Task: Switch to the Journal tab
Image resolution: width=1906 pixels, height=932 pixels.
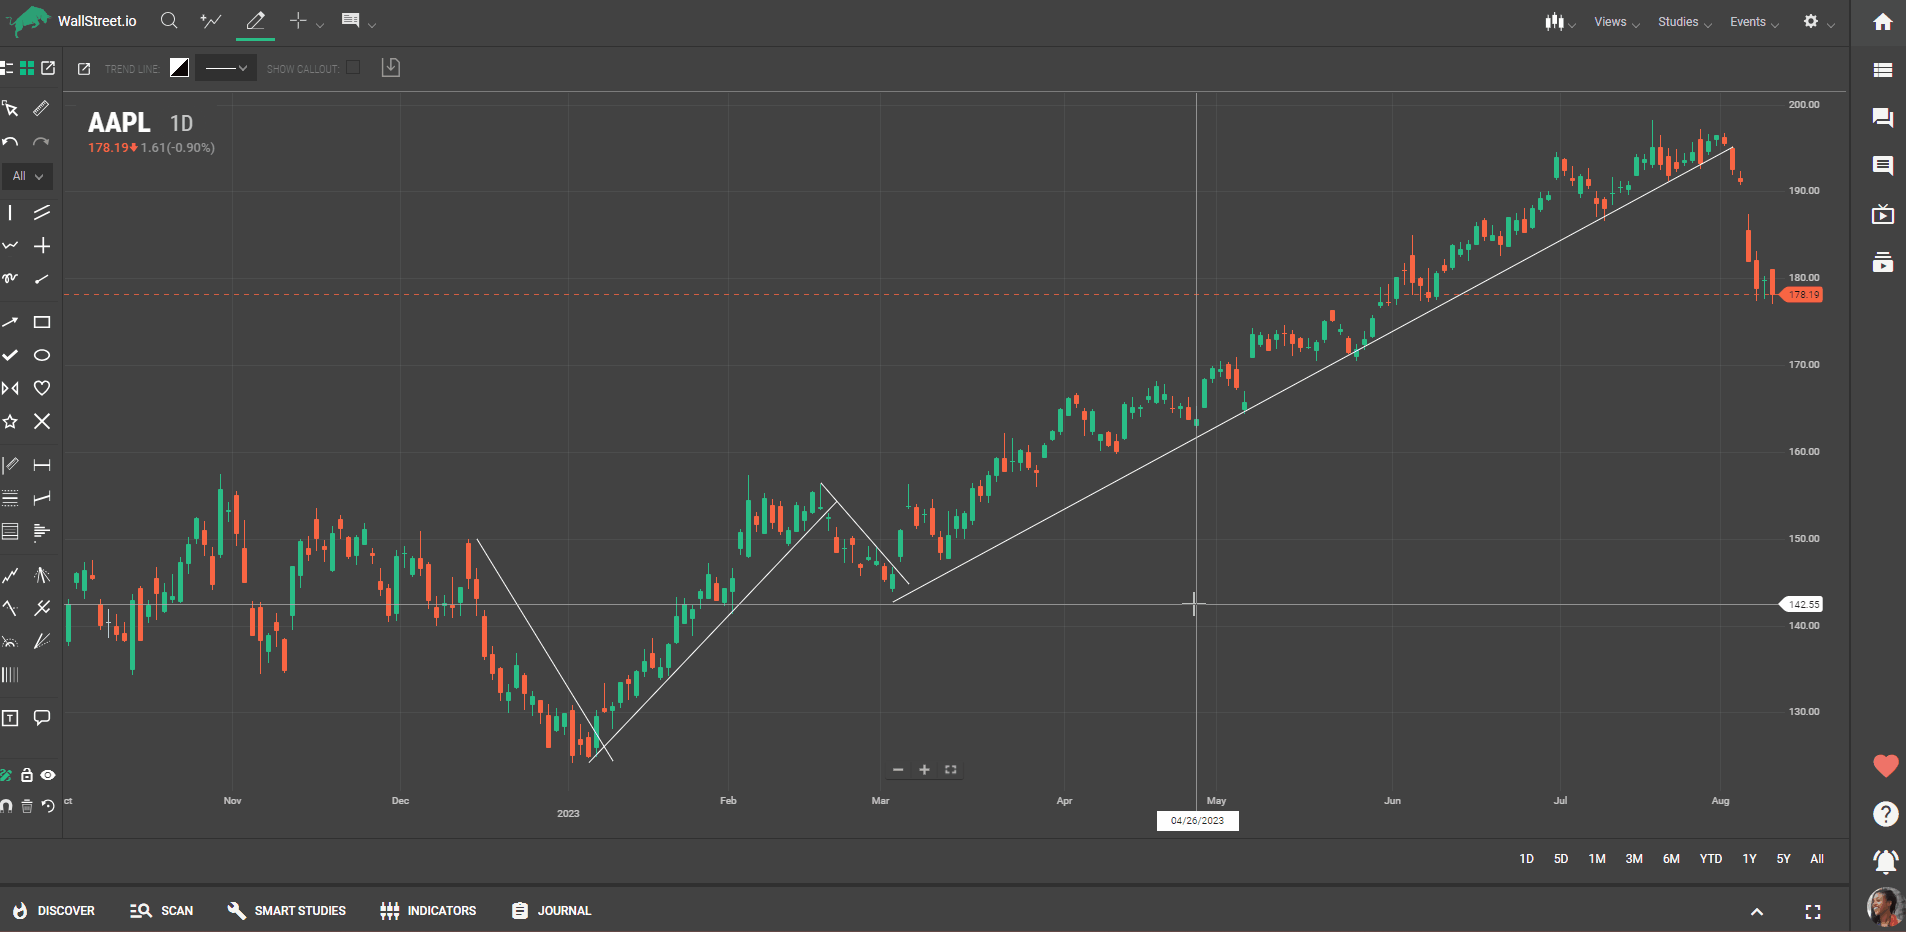Action: coord(552,911)
